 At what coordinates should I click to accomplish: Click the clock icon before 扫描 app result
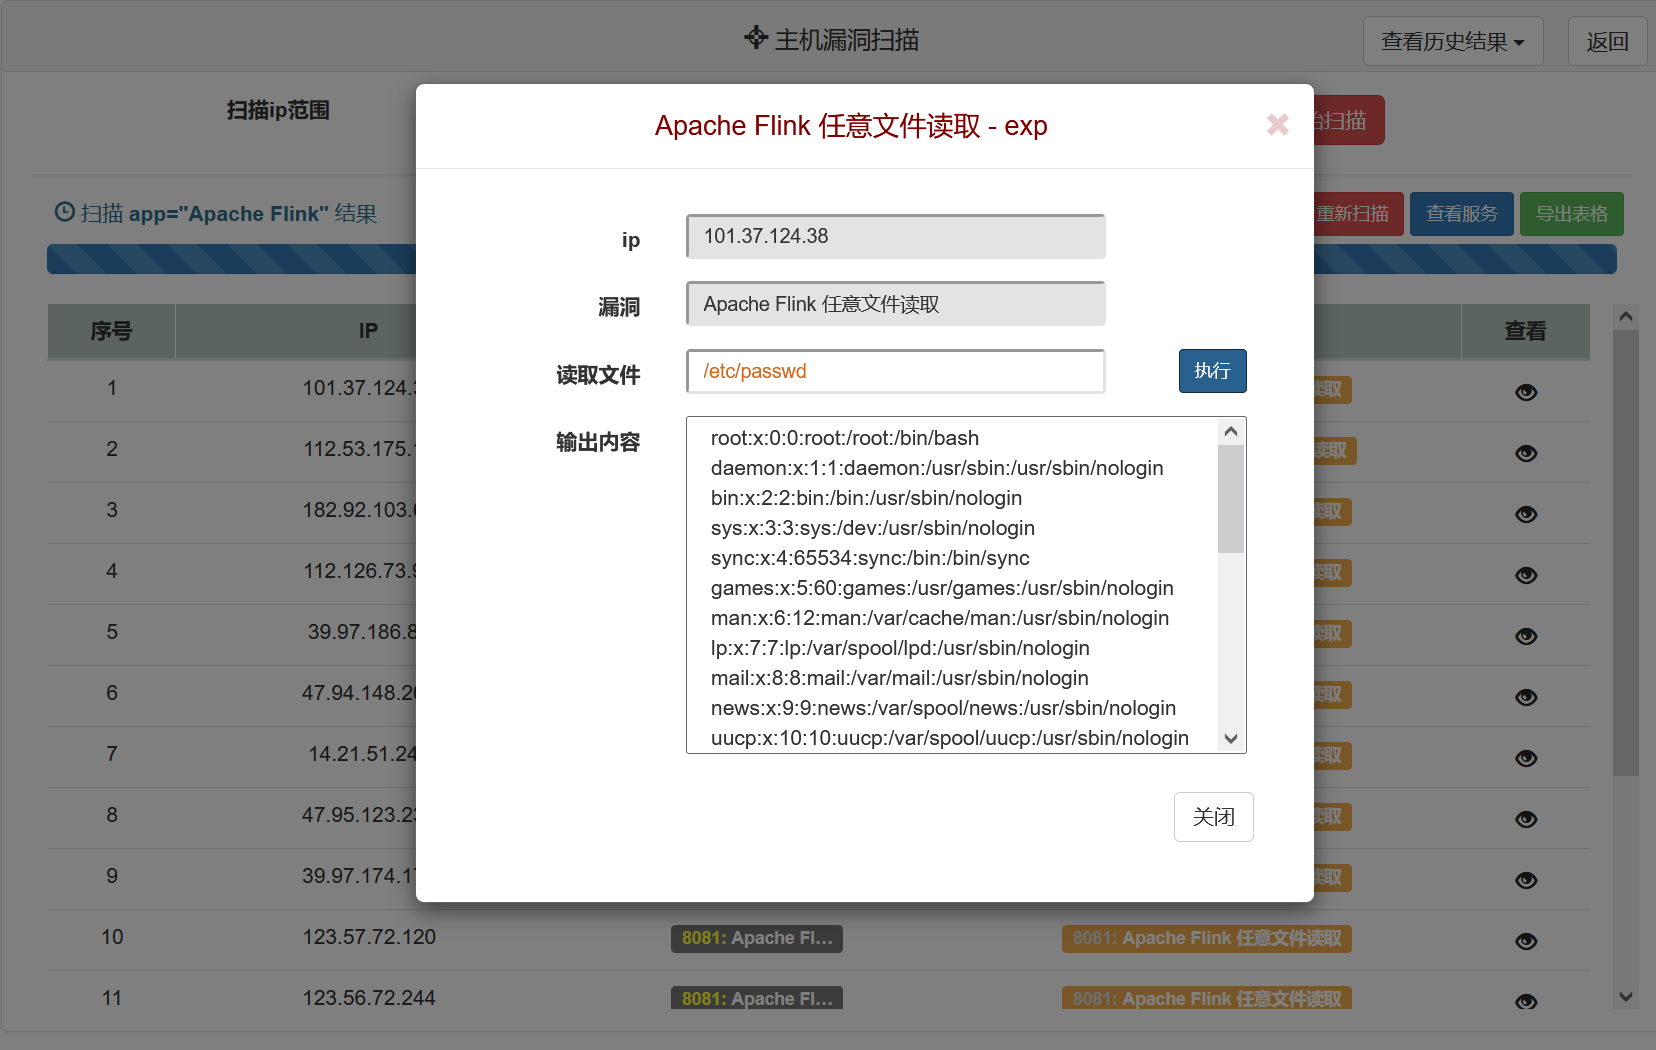pyautogui.click(x=64, y=212)
